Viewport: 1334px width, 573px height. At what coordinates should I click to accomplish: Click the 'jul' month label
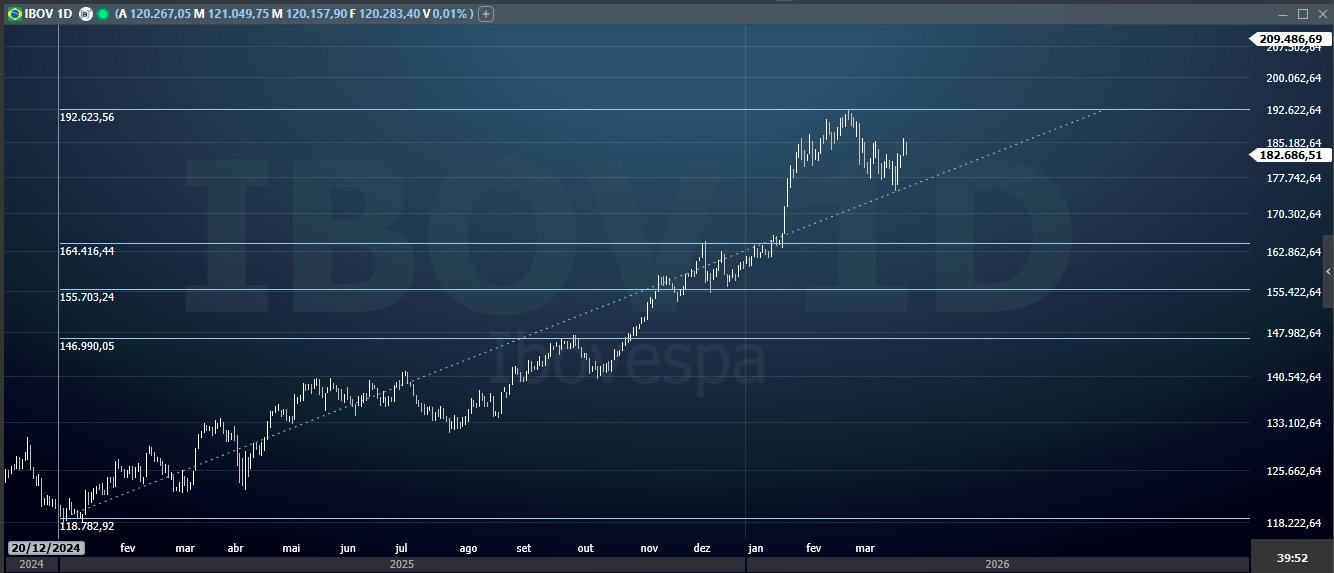(x=401, y=548)
